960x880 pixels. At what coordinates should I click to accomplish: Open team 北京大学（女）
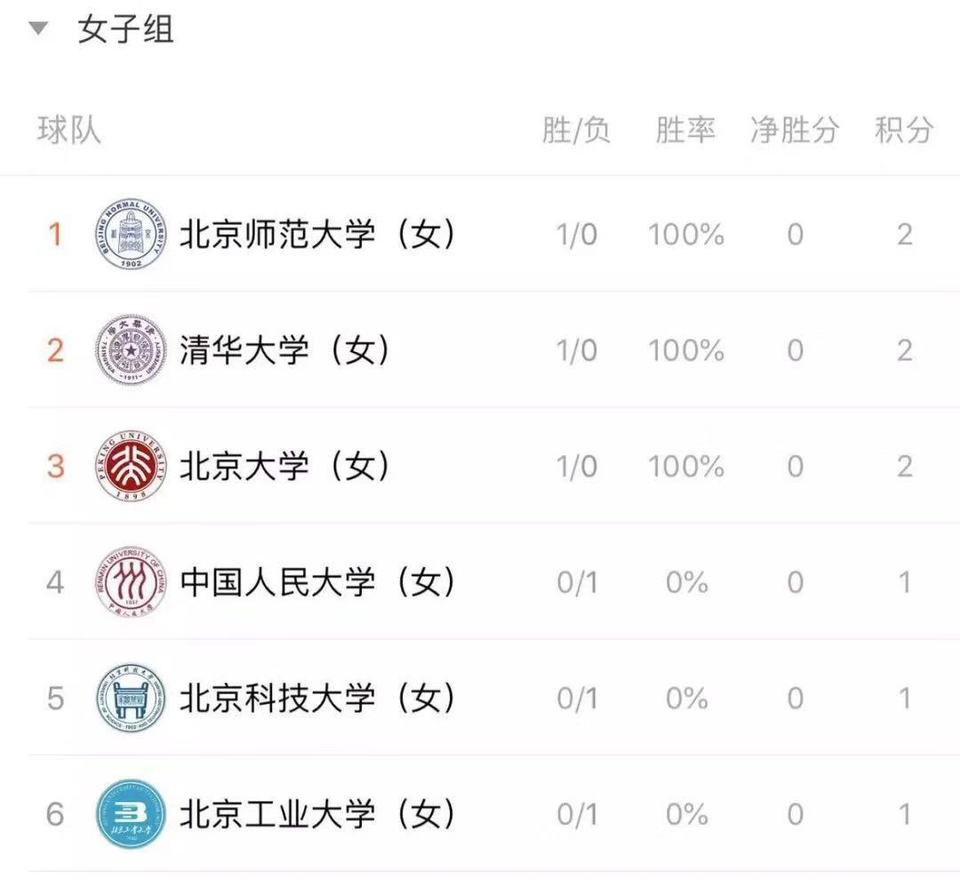(x=285, y=465)
